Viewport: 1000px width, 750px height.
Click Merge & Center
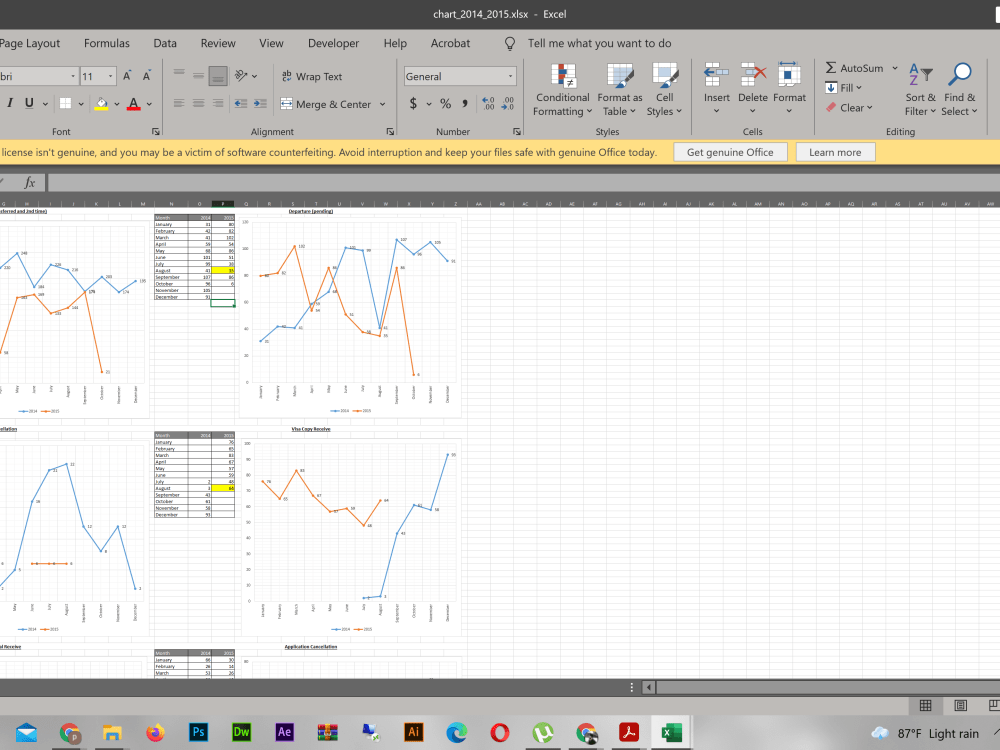pos(326,104)
